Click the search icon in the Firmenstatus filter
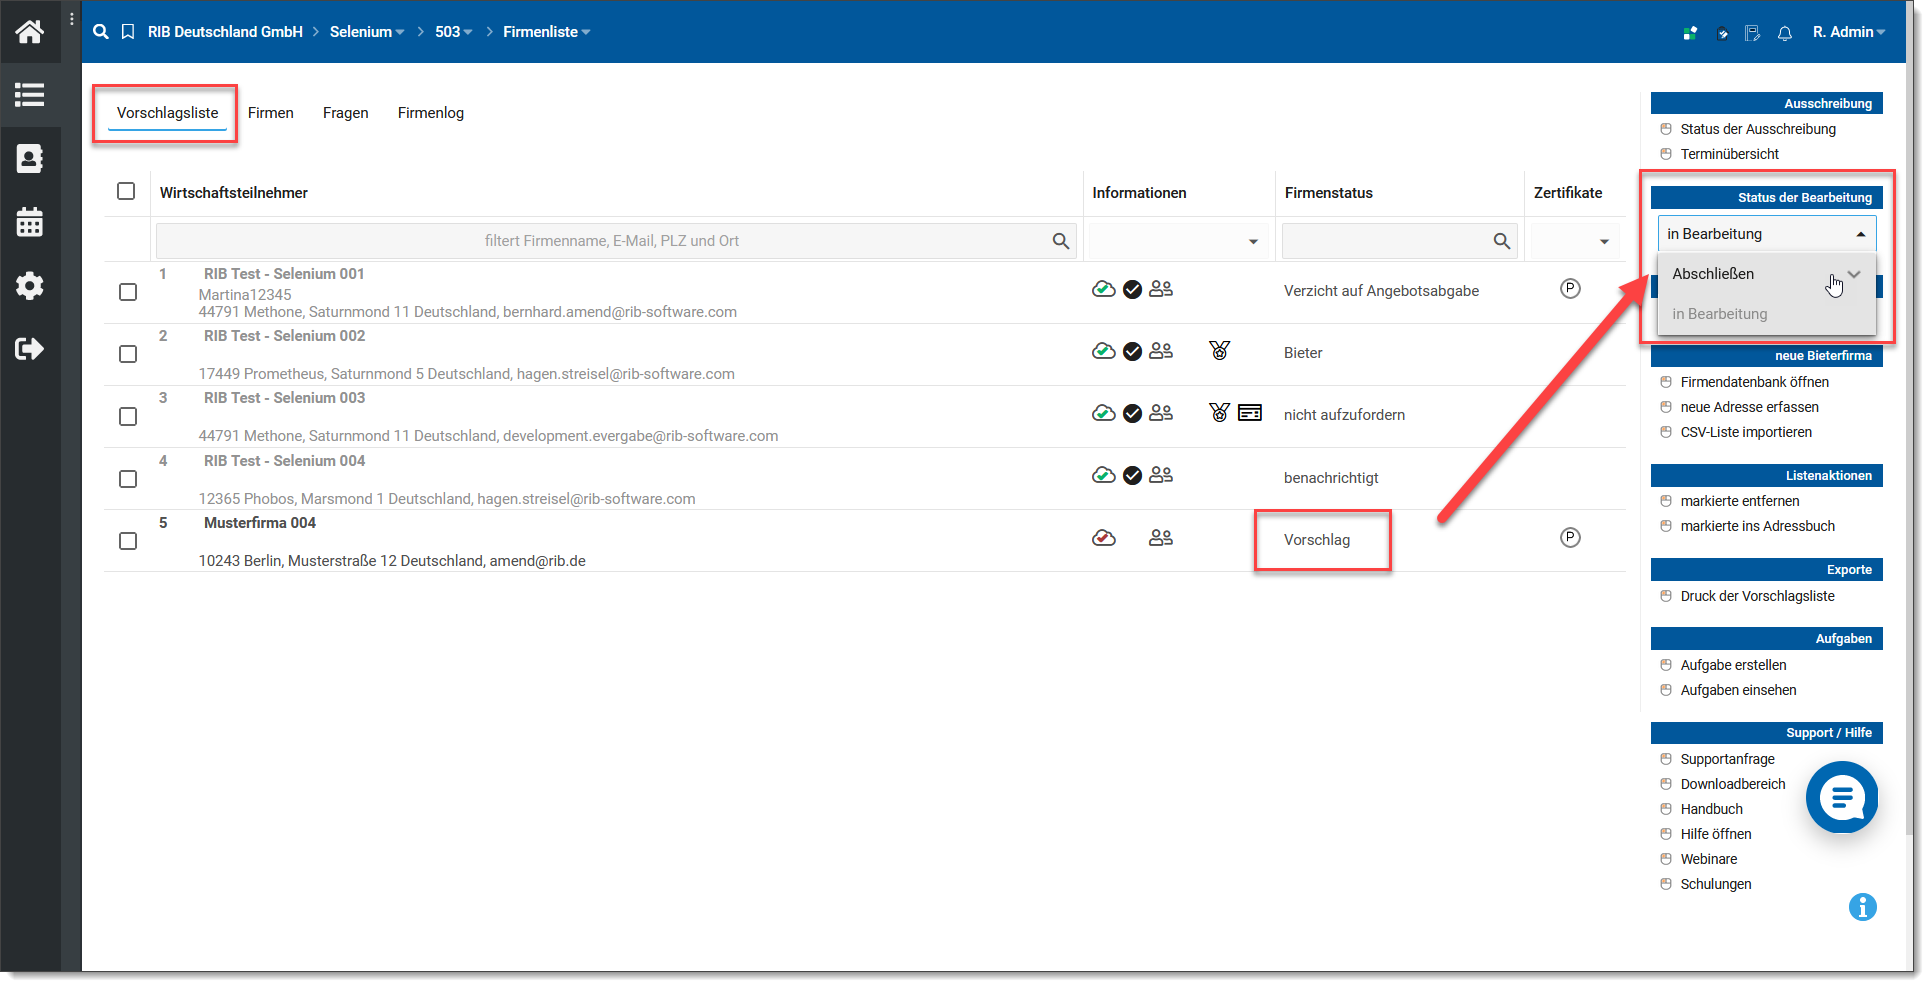Screen dimensions: 1929x987 coord(1502,241)
